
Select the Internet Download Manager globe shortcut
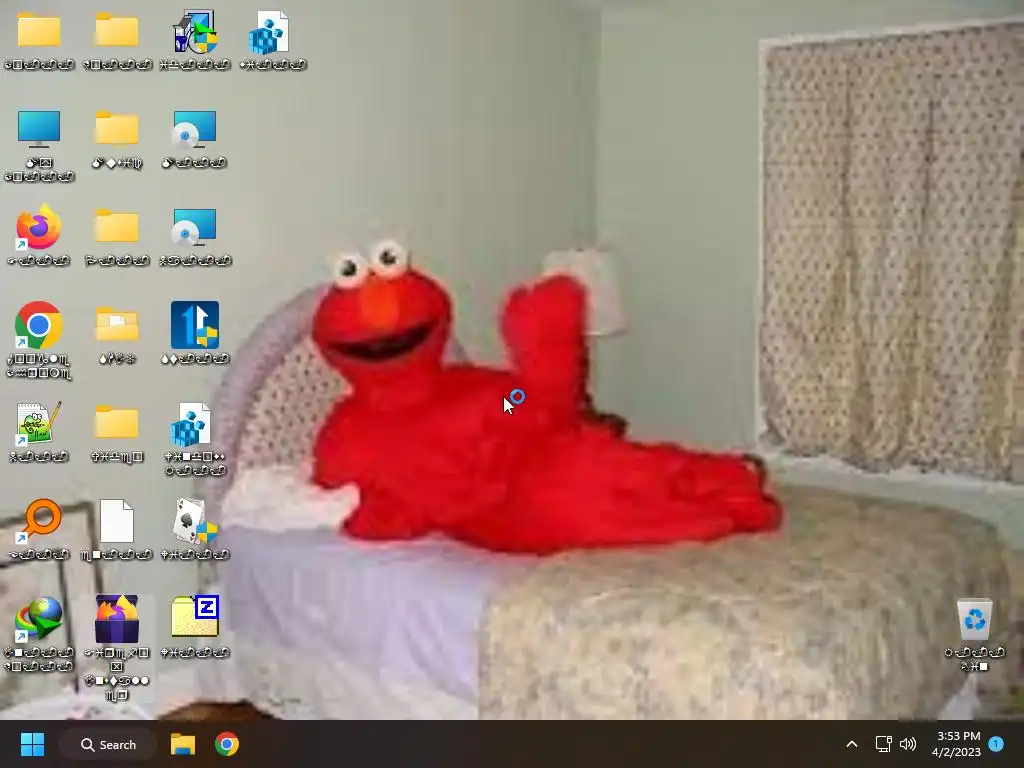[x=39, y=619]
